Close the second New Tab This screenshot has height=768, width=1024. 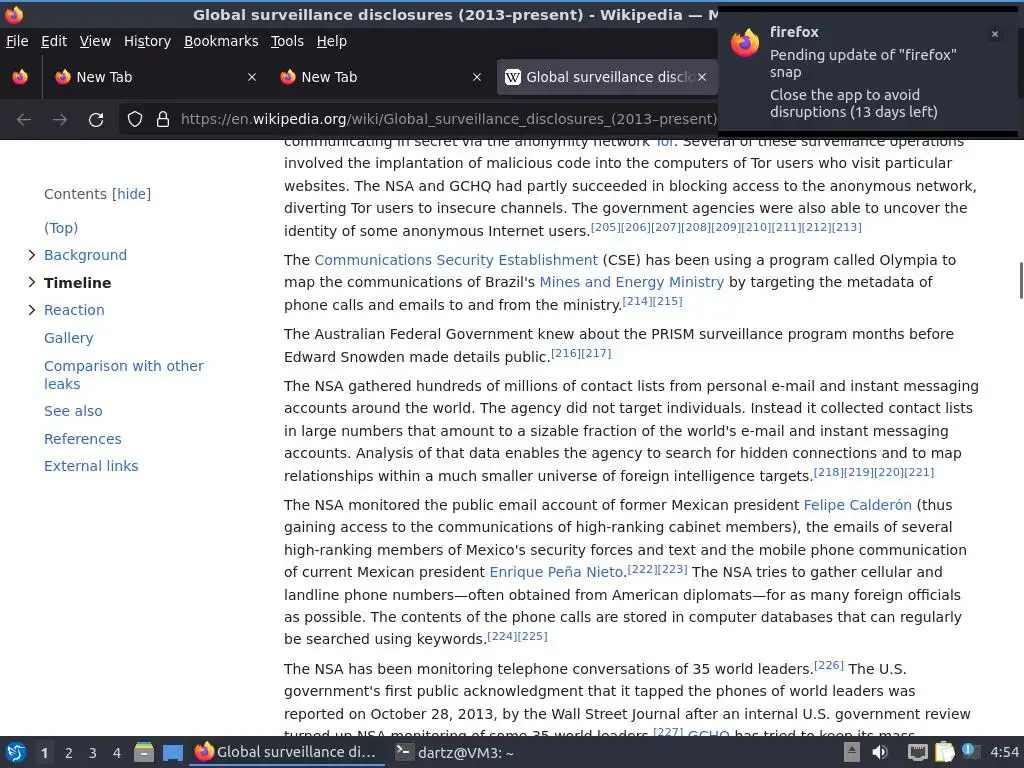477,77
